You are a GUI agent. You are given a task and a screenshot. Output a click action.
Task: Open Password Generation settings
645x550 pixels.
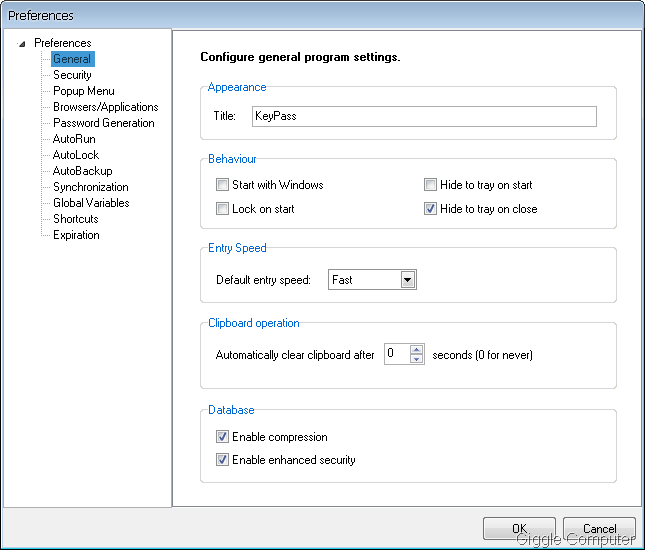[104, 123]
